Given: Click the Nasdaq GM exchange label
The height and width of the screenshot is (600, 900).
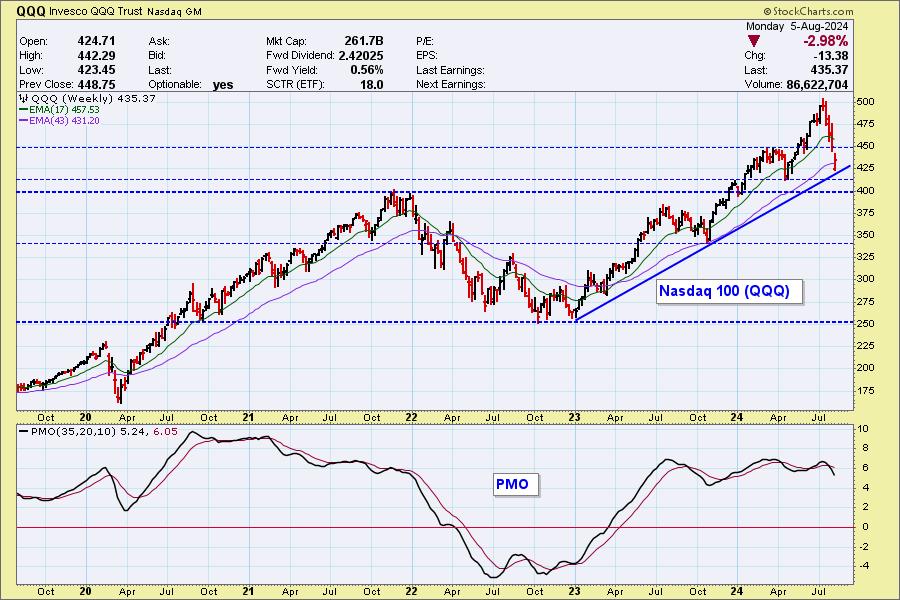Looking at the screenshot, I should click(x=174, y=11).
